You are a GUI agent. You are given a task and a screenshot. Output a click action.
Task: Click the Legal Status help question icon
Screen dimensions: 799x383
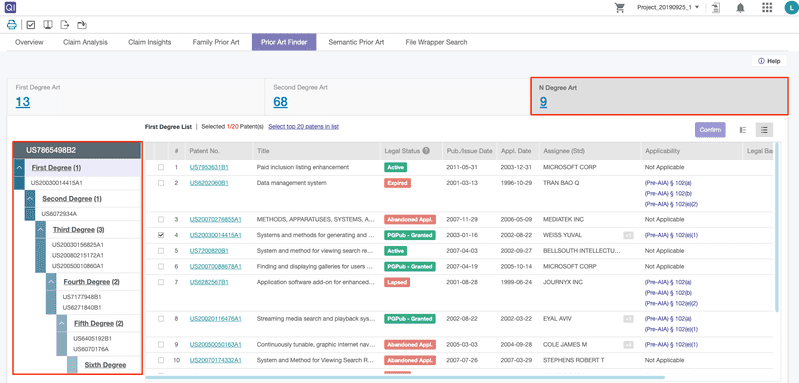(426, 151)
